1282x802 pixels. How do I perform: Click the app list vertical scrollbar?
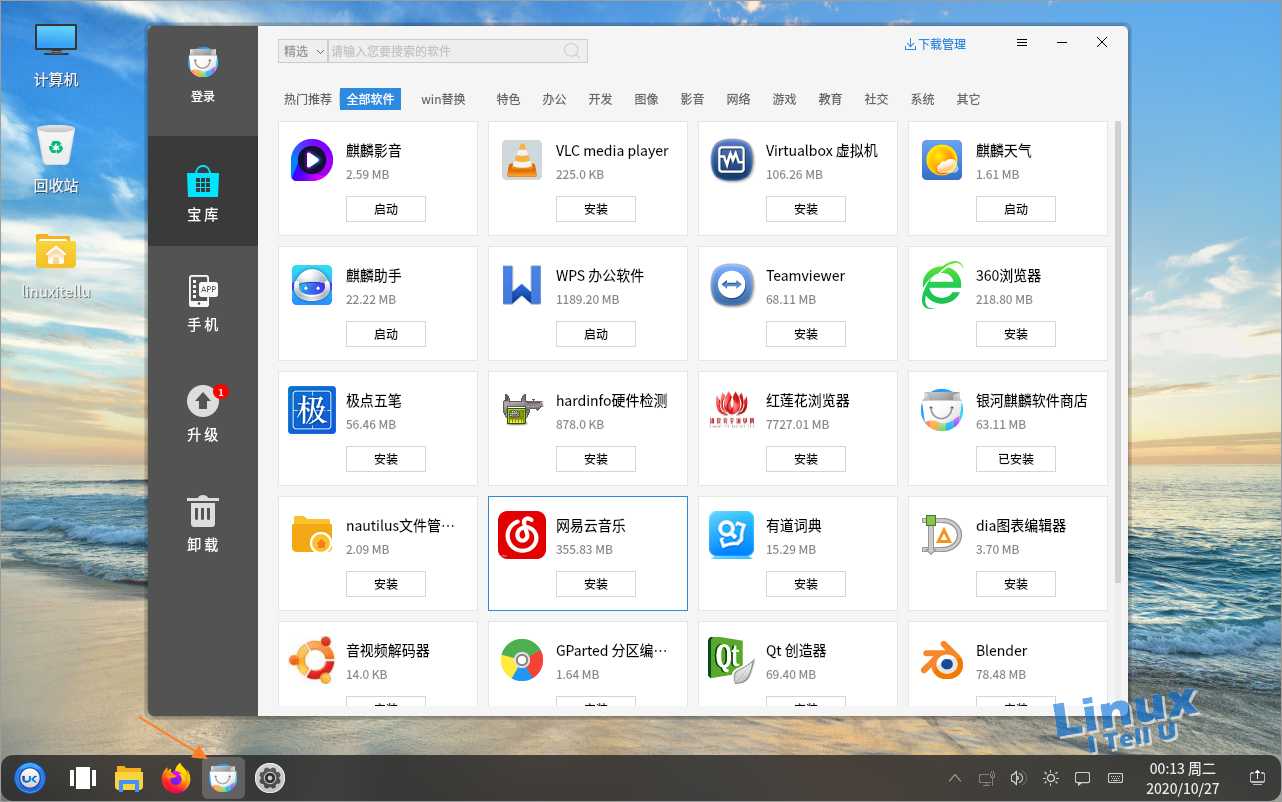coord(1118,351)
